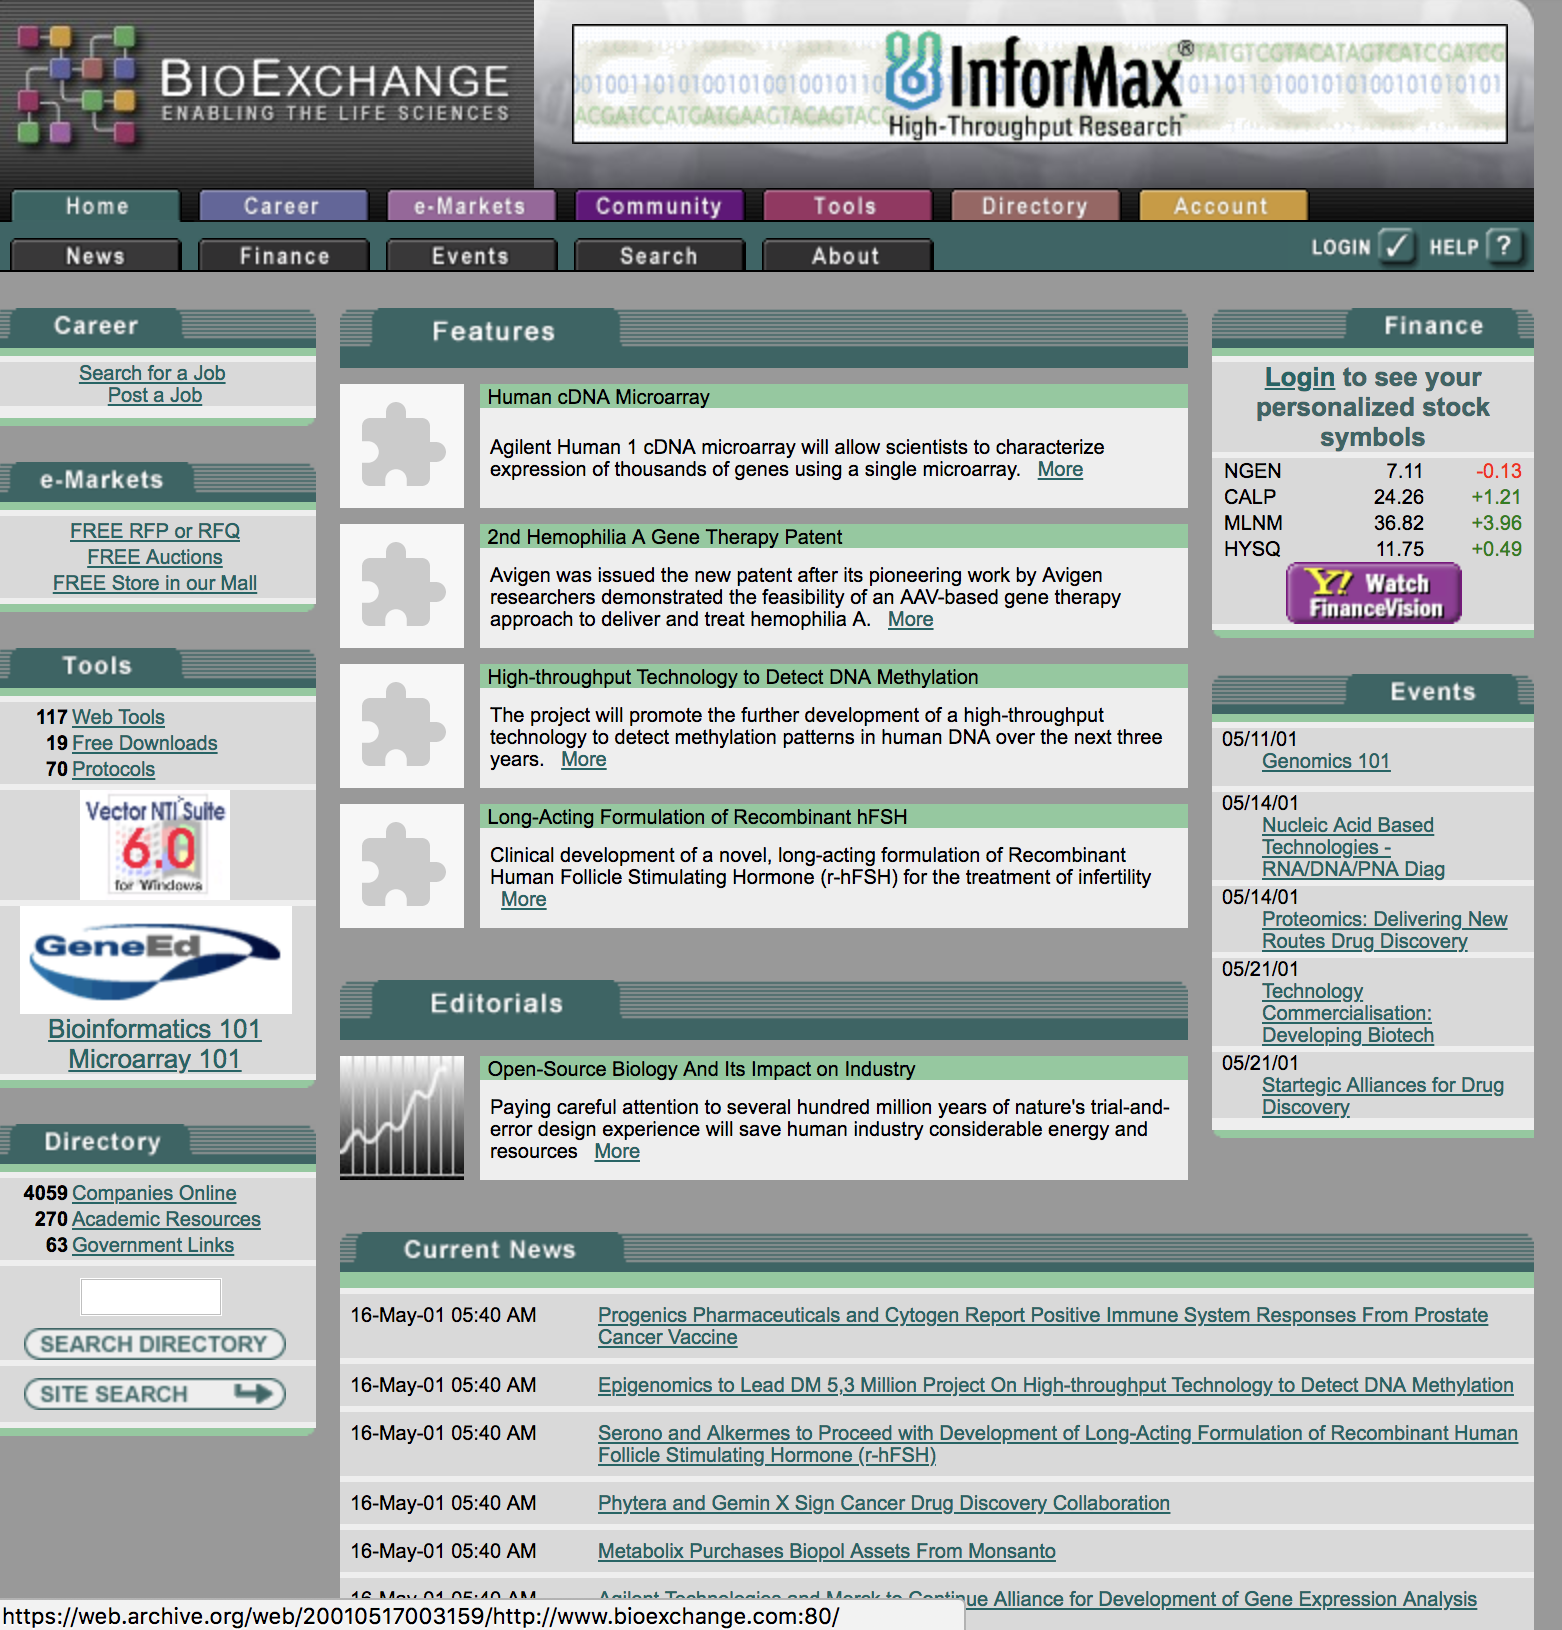Open More link for Recombinant hFSH article
The width and height of the screenshot is (1562, 1630).
click(523, 899)
